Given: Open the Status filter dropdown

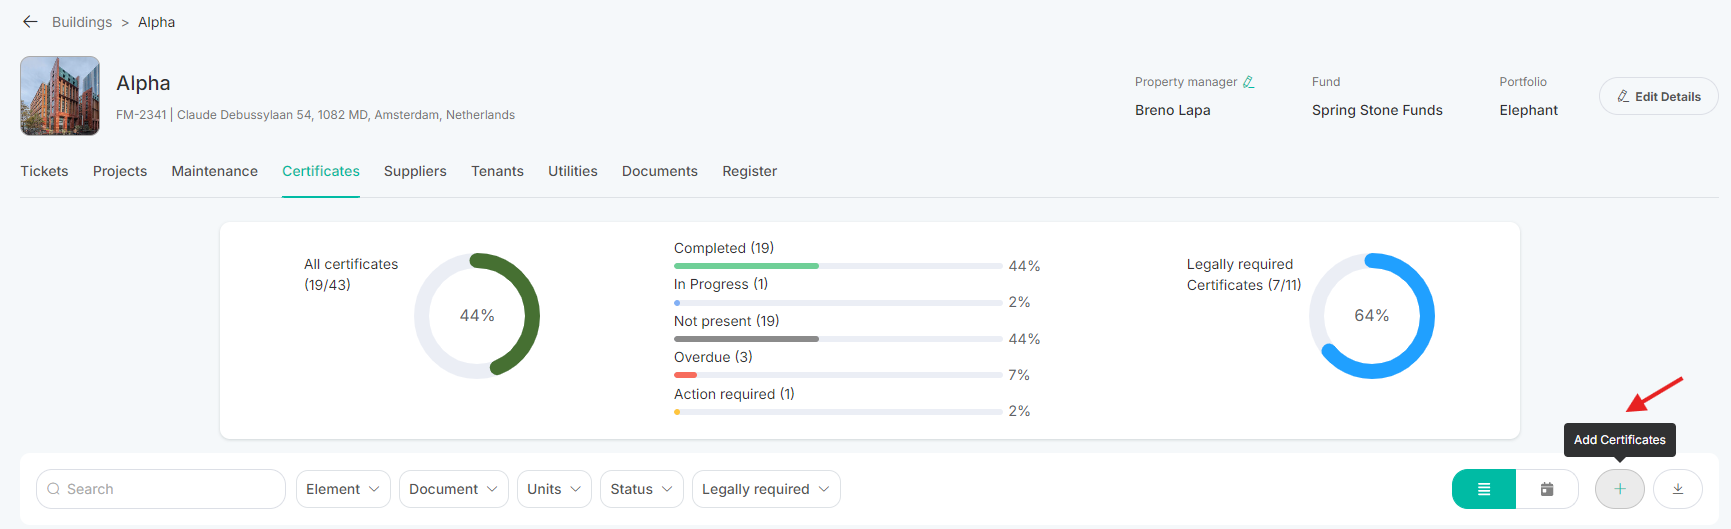Looking at the screenshot, I should tap(641, 489).
